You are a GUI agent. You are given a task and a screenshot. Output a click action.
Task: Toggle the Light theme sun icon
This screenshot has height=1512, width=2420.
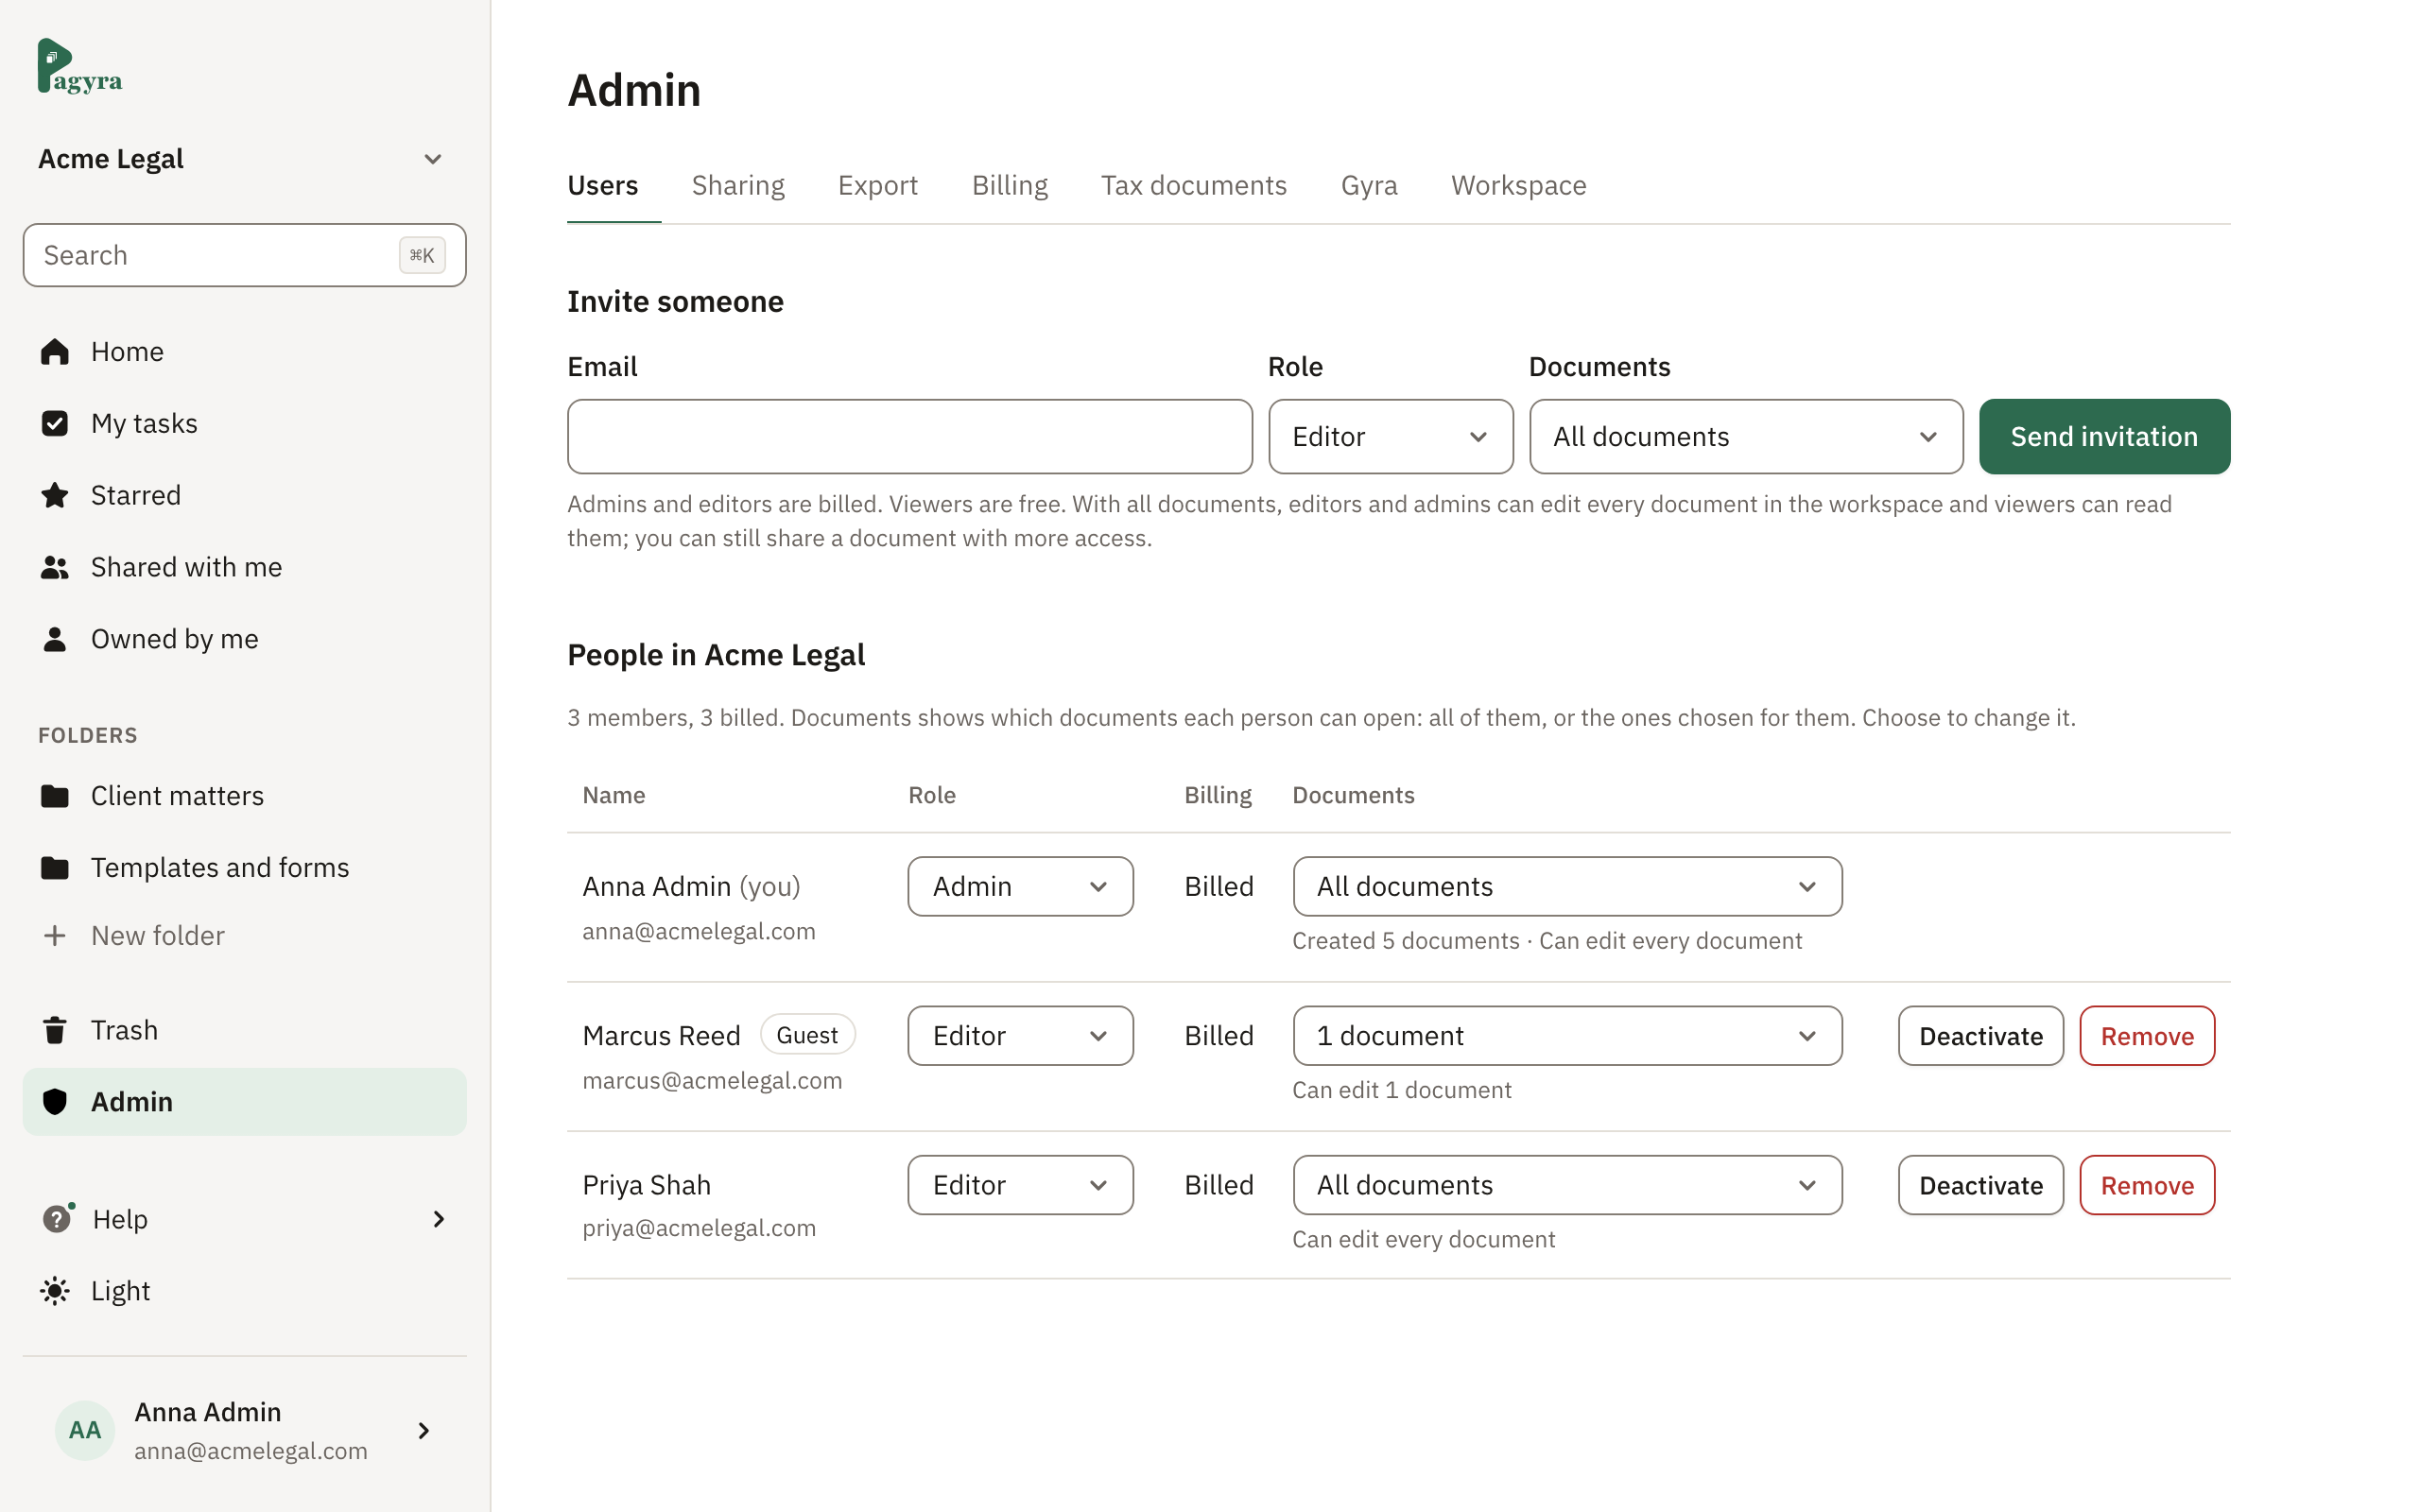click(x=55, y=1291)
